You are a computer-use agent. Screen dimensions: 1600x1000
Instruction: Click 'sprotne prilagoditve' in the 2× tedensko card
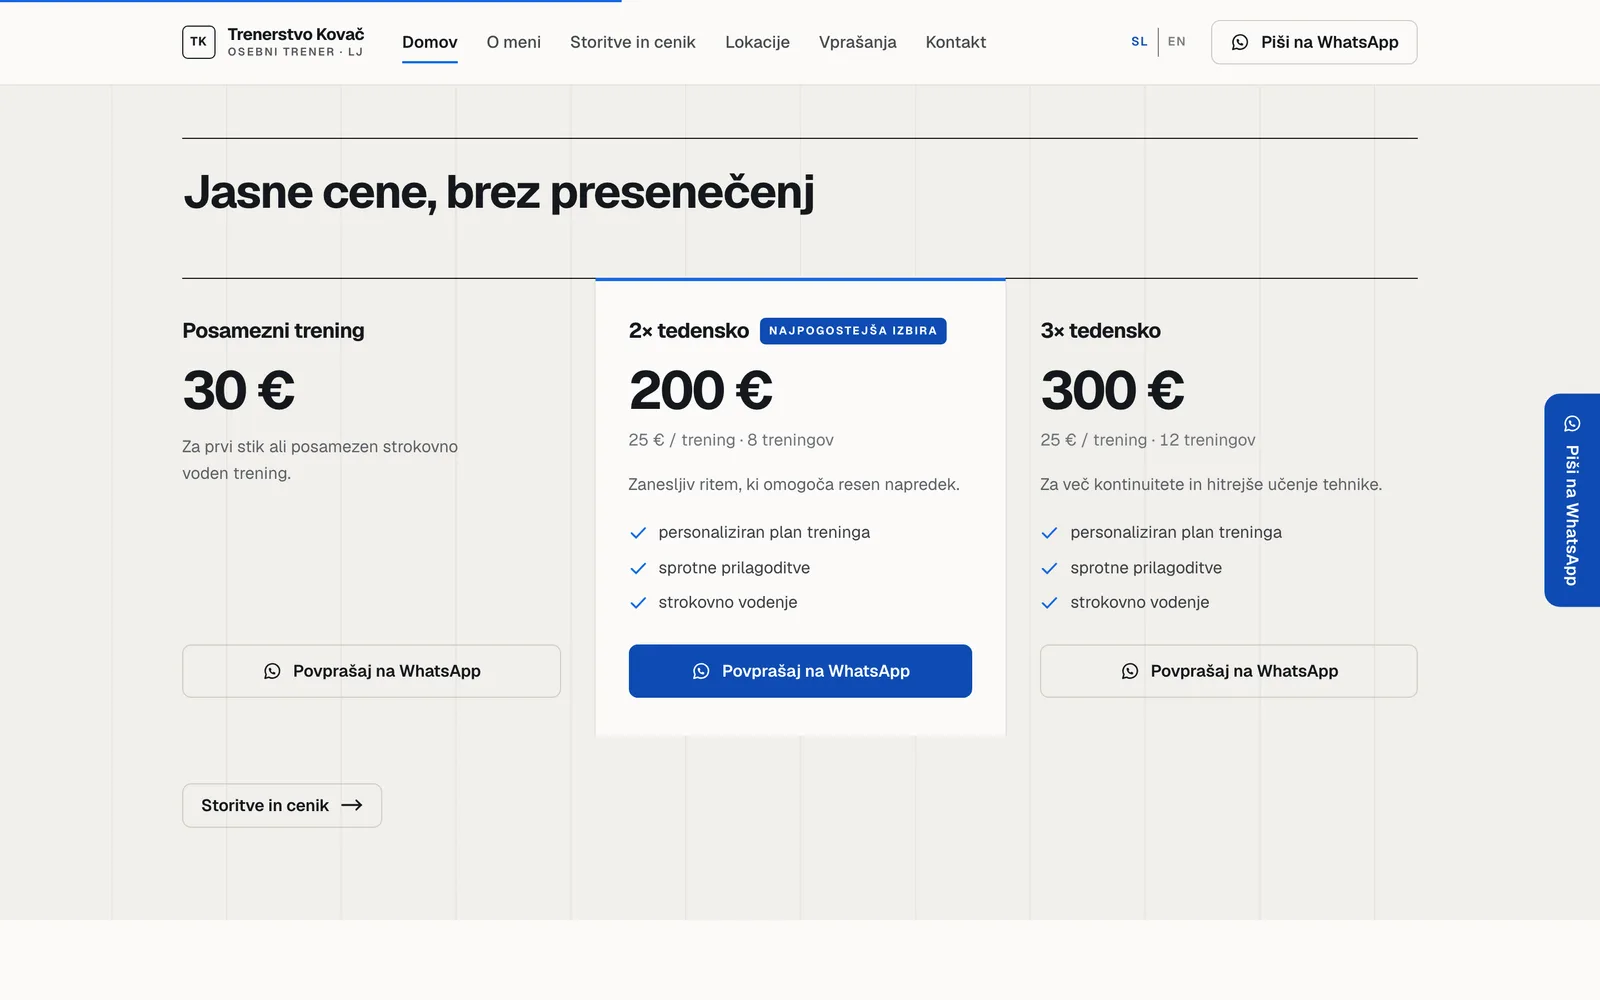click(734, 568)
